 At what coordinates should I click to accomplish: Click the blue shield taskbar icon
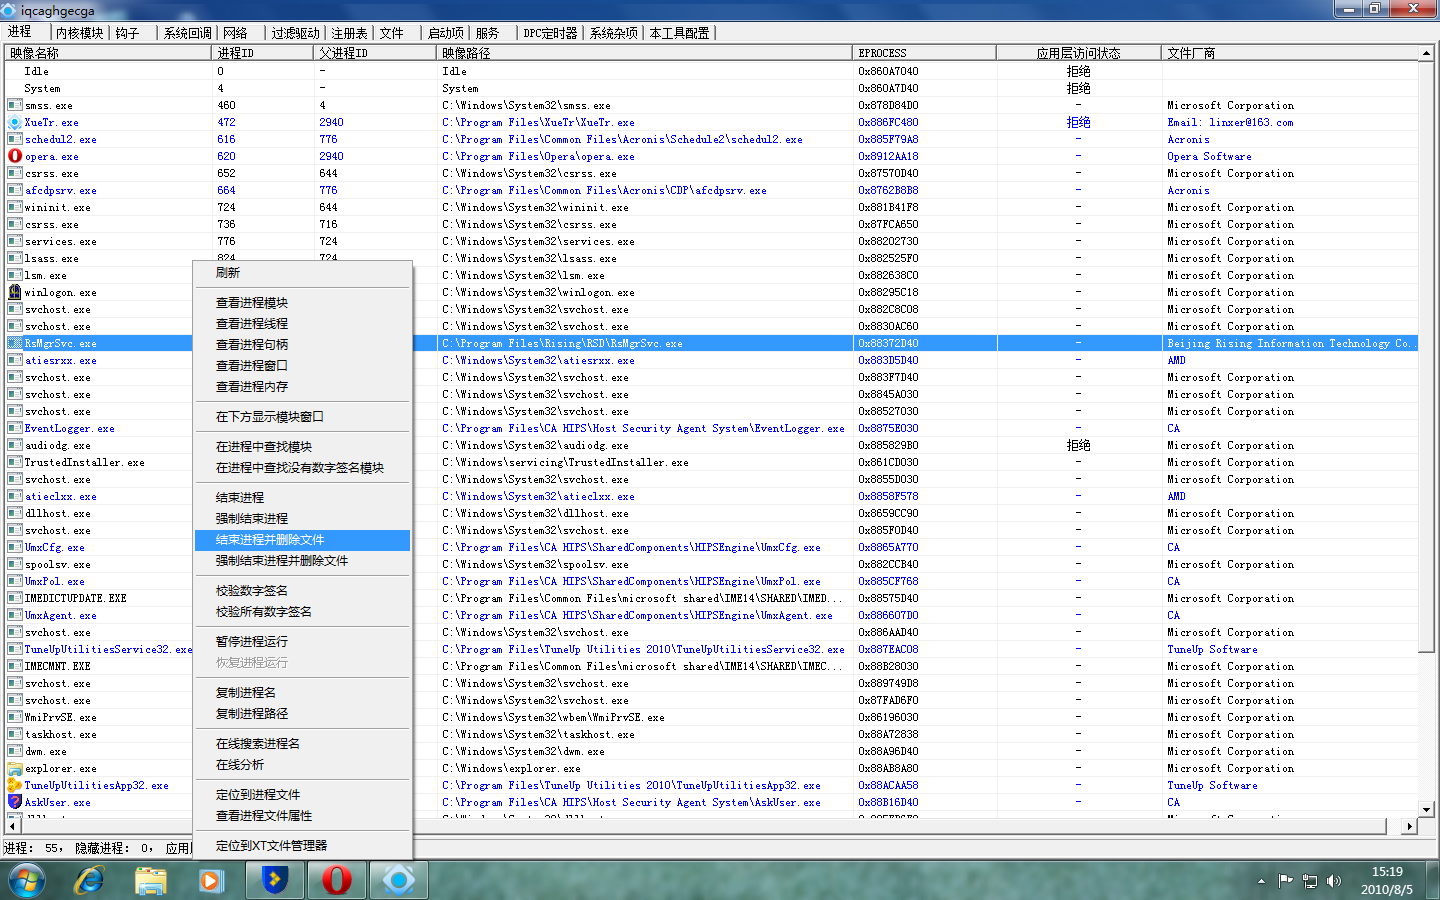click(275, 881)
